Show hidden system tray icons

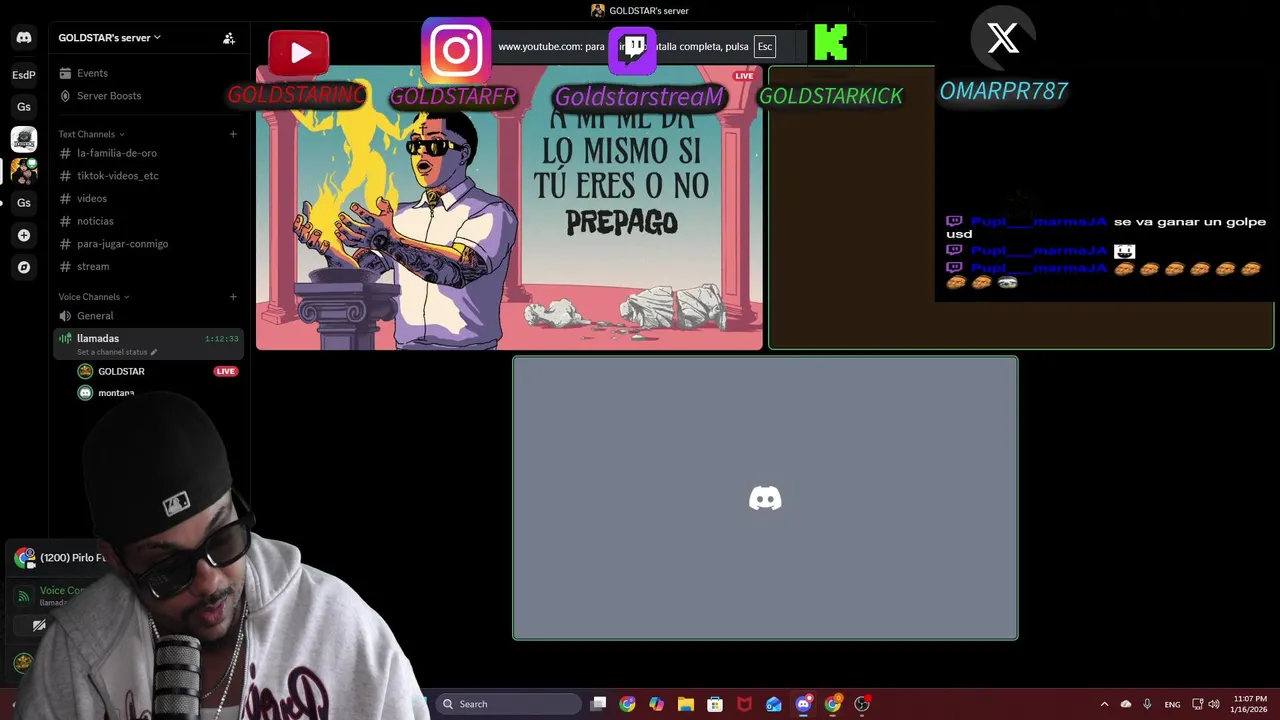click(1104, 704)
